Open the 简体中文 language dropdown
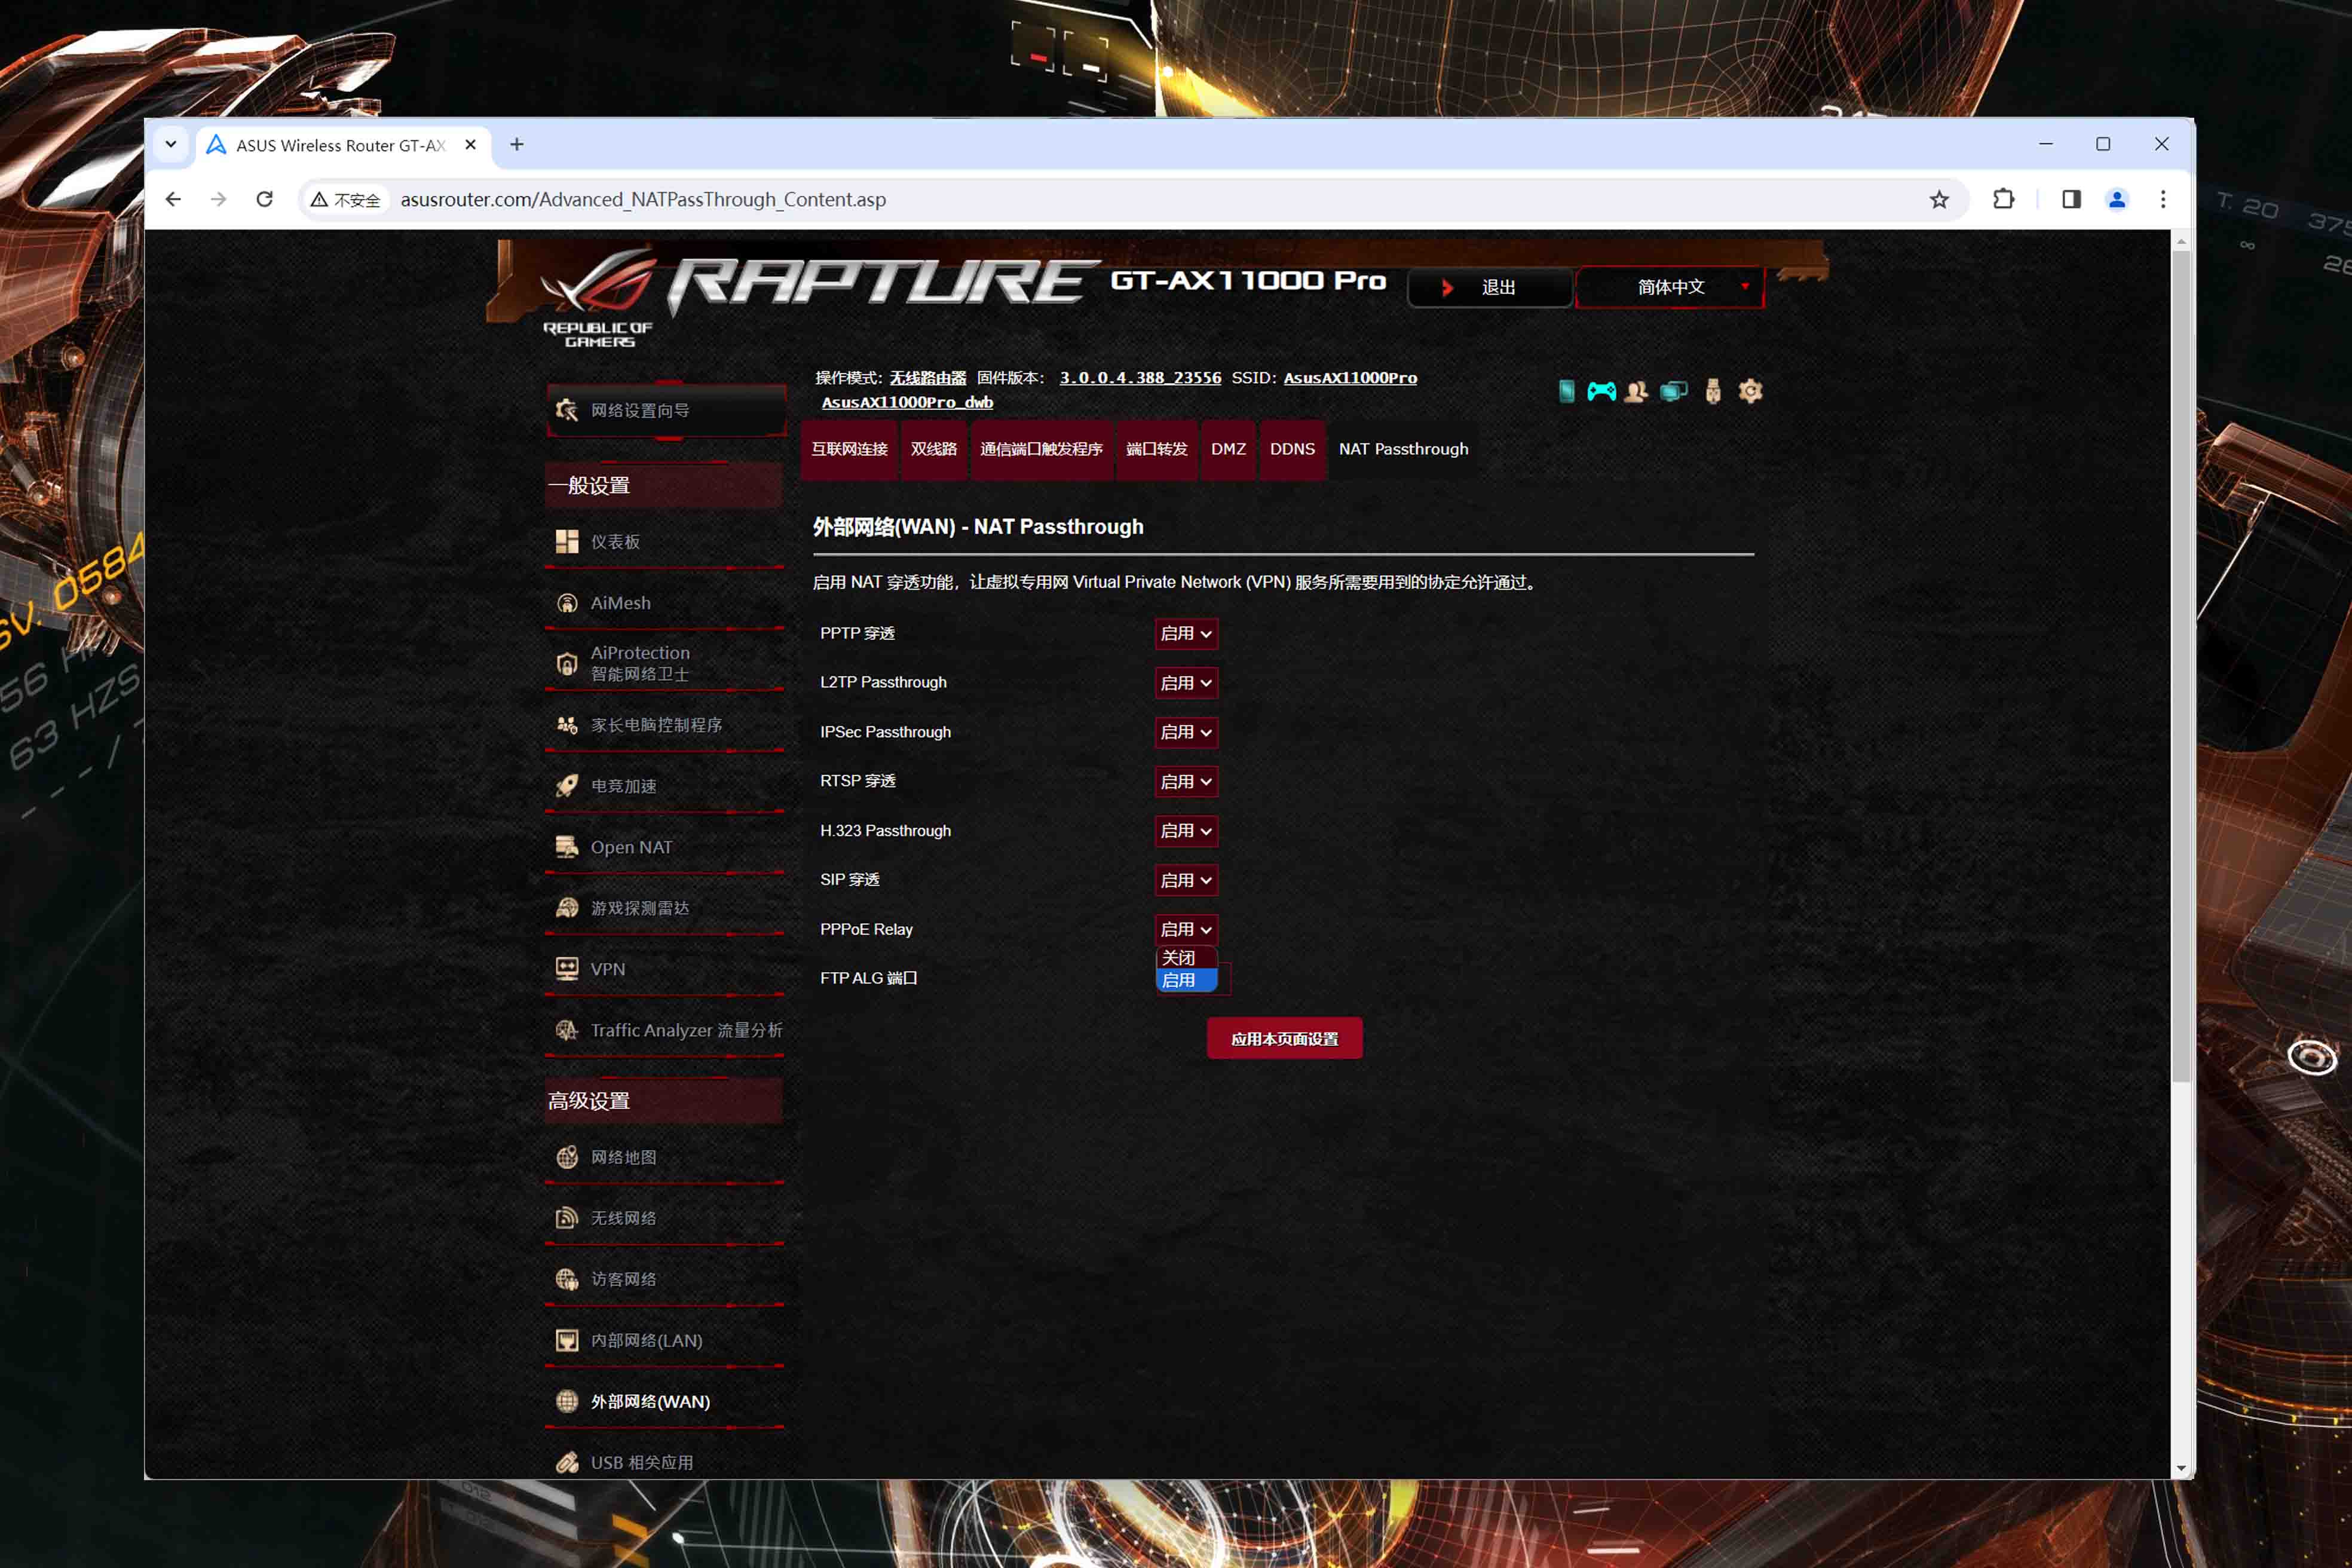Image resolution: width=2352 pixels, height=1568 pixels. (x=1670, y=287)
